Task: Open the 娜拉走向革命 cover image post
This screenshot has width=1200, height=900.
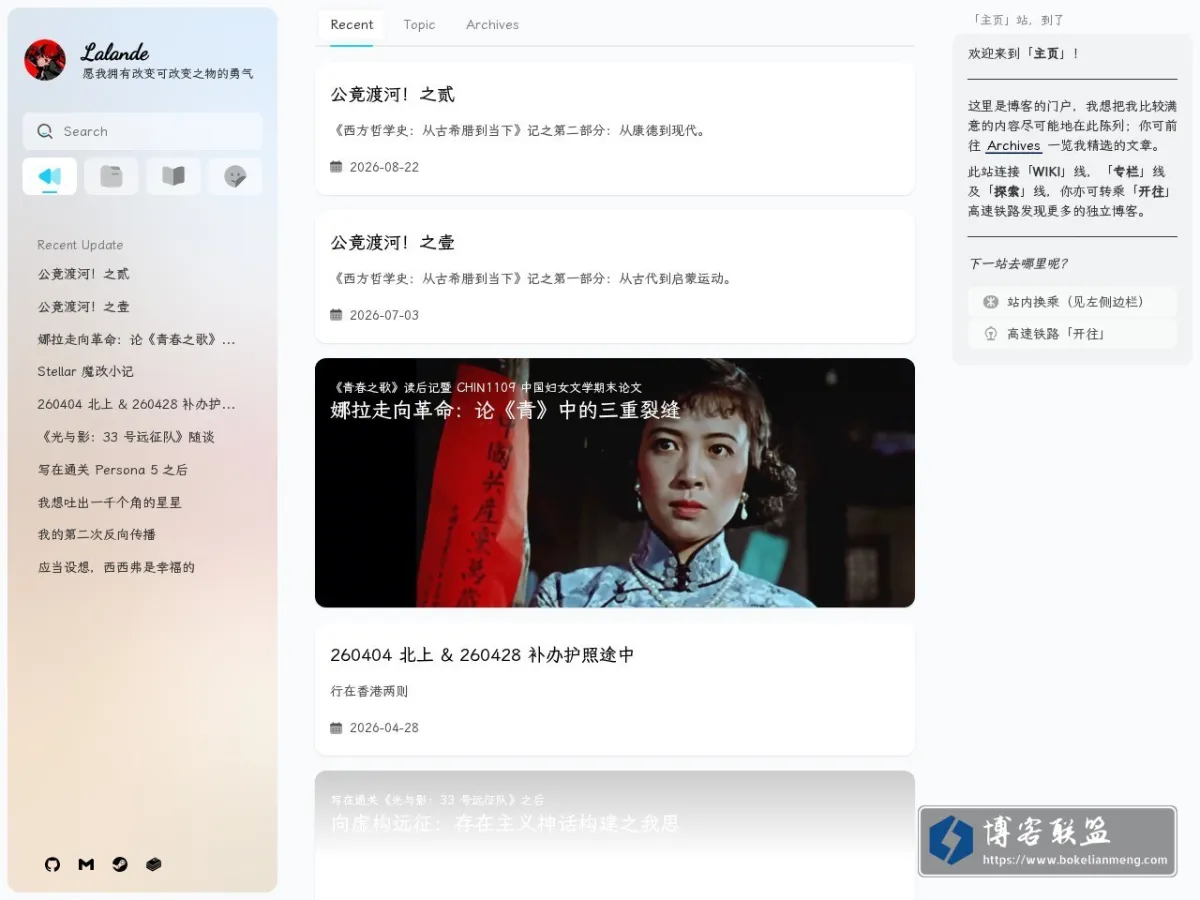Action: coord(615,483)
